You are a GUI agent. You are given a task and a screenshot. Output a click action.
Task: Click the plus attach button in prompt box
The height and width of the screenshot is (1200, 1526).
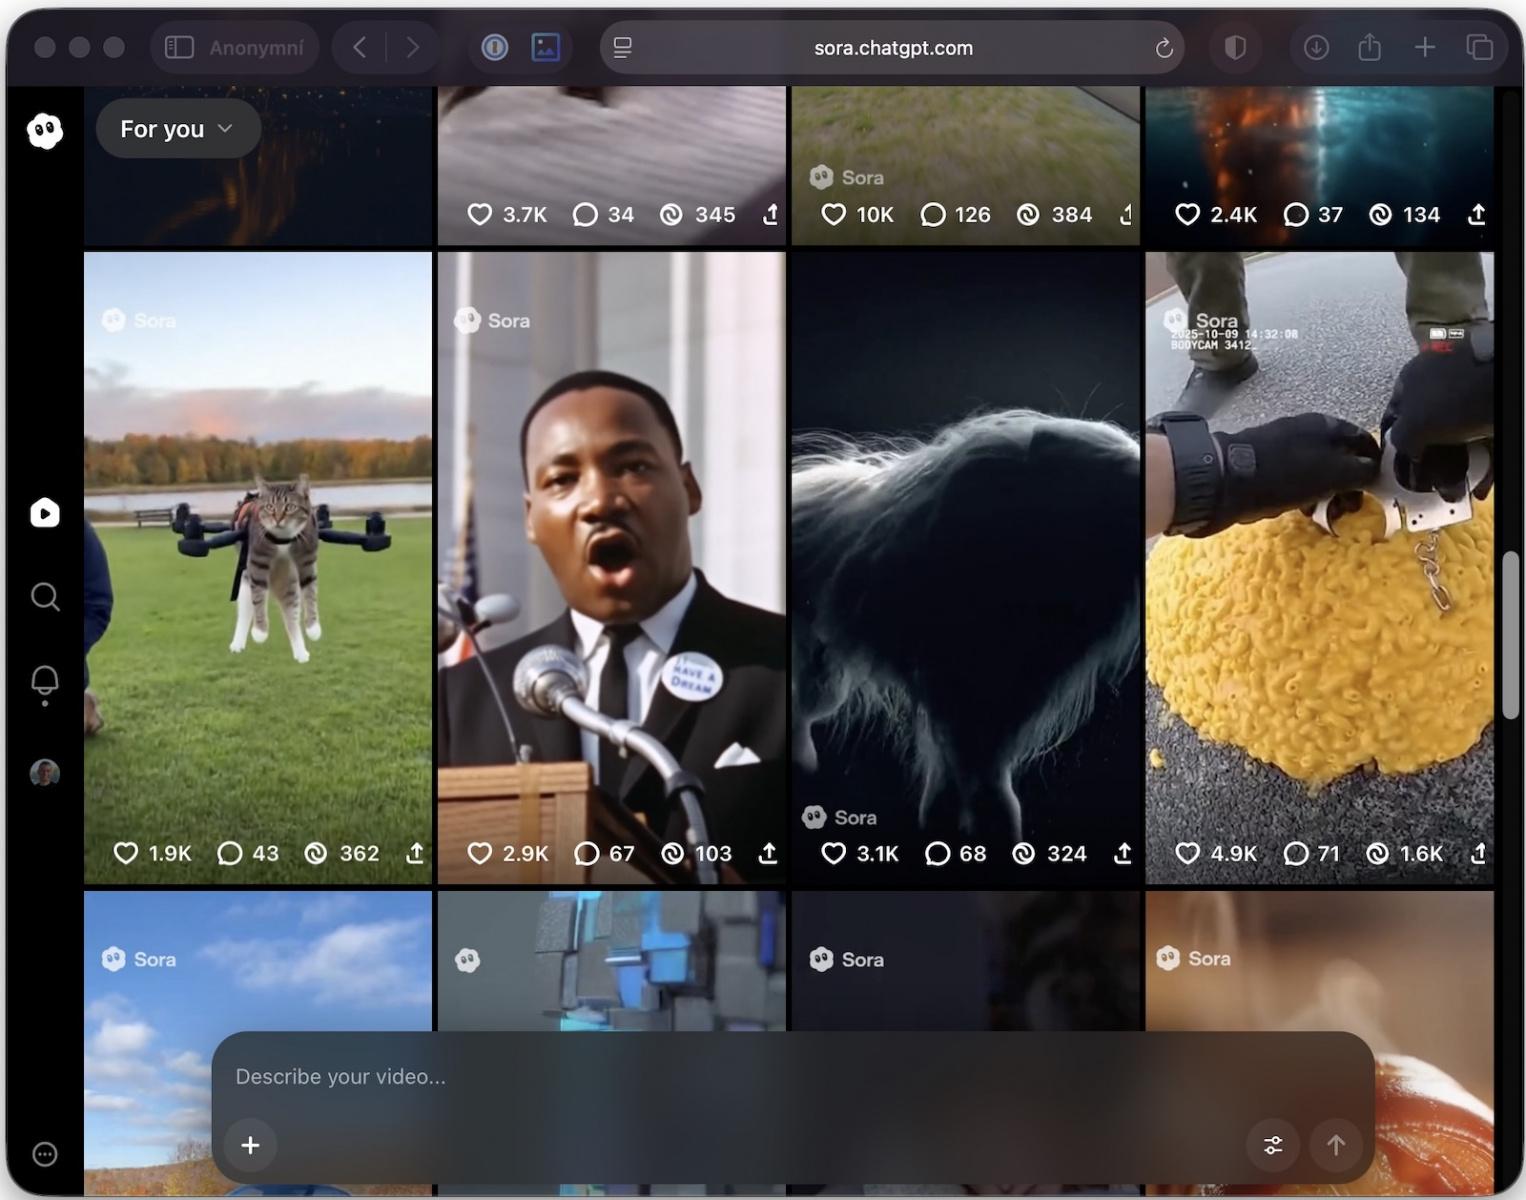point(250,1145)
